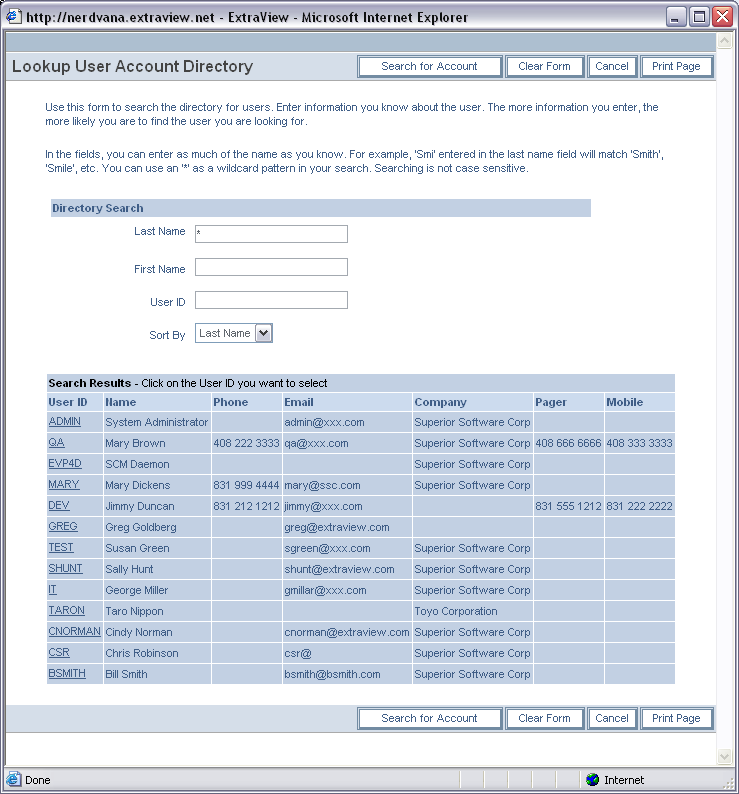Image resolution: width=739 pixels, height=794 pixels.
Task: Click the Internet Explorer page icon in title bar
Action: point(14,17)
